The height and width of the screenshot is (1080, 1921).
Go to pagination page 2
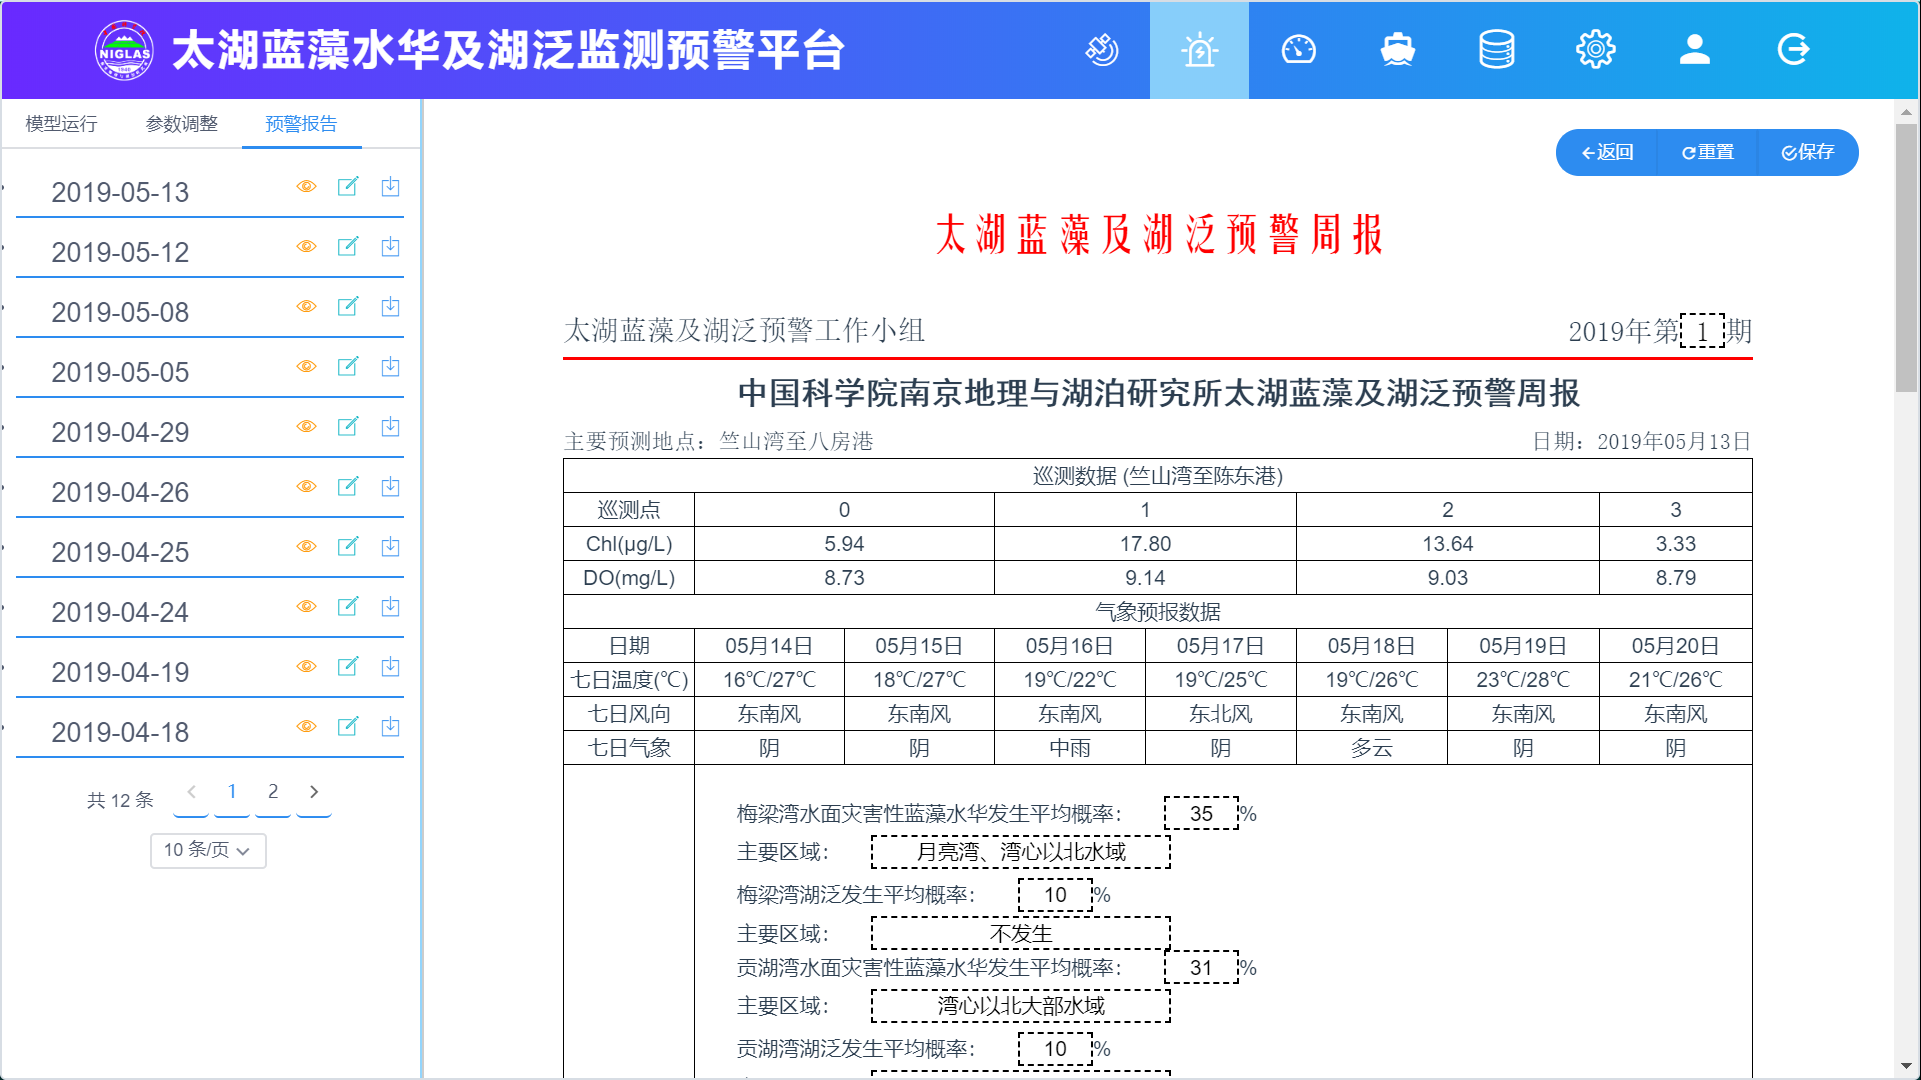(273, 792)
